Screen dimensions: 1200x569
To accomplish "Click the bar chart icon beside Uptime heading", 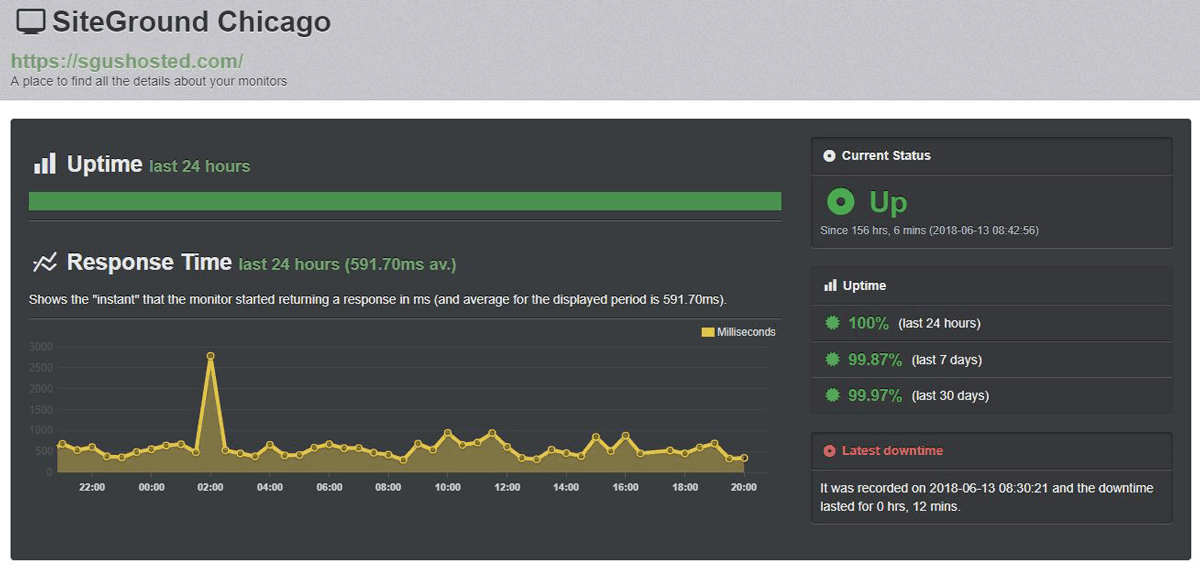I will [44, 164].
